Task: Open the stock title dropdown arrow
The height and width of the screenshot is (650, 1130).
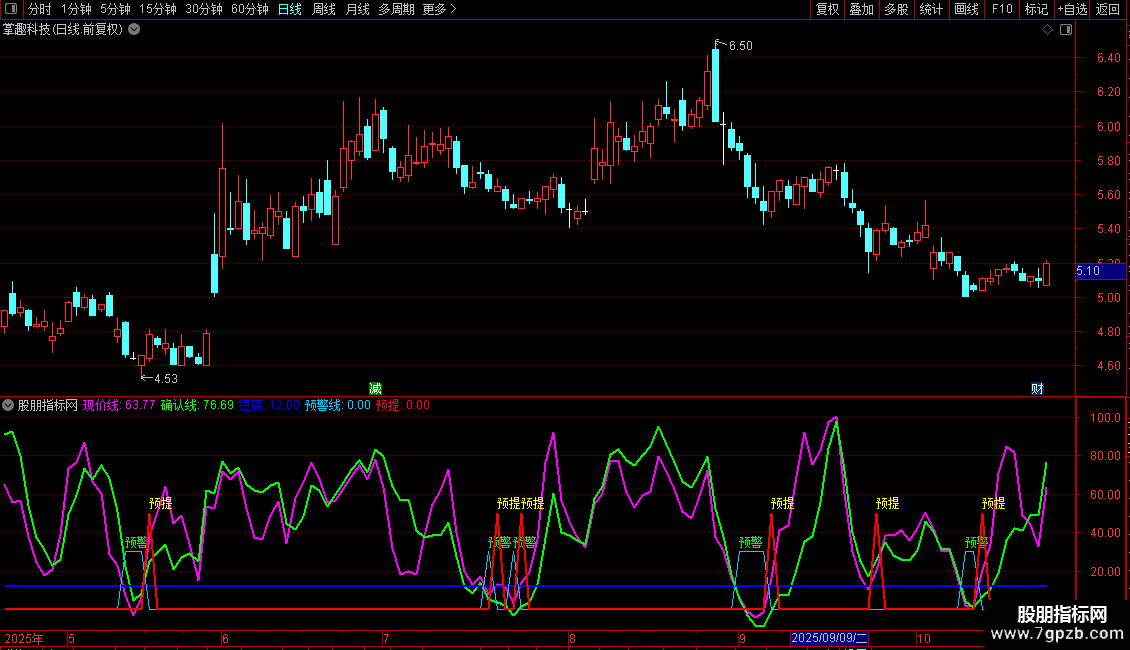Action: [x=134, y=30]
